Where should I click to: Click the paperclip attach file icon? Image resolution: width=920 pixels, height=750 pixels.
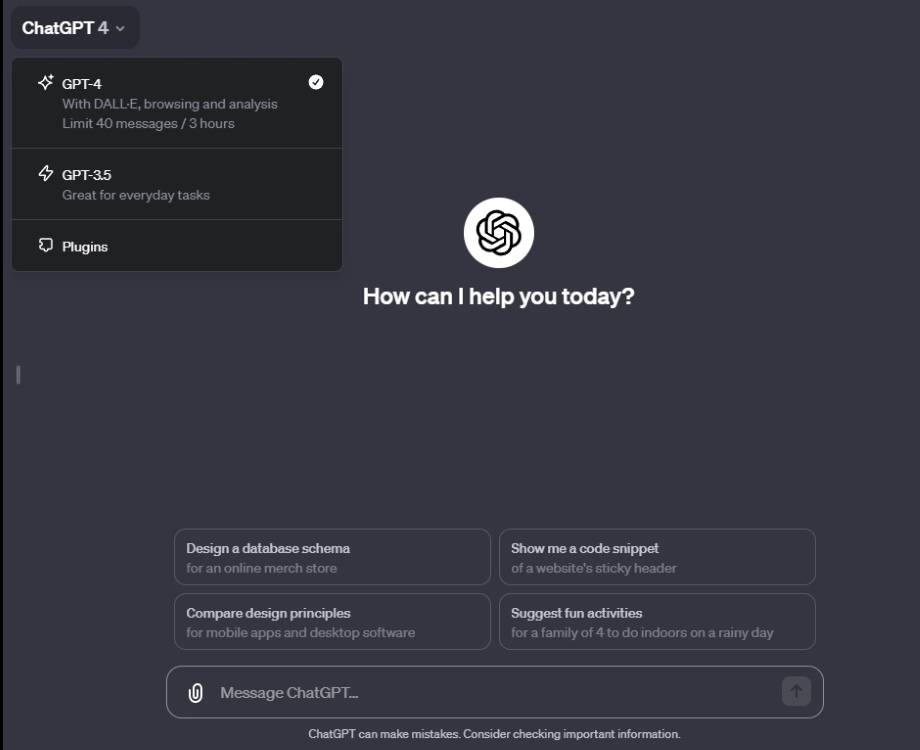point(195,692)
